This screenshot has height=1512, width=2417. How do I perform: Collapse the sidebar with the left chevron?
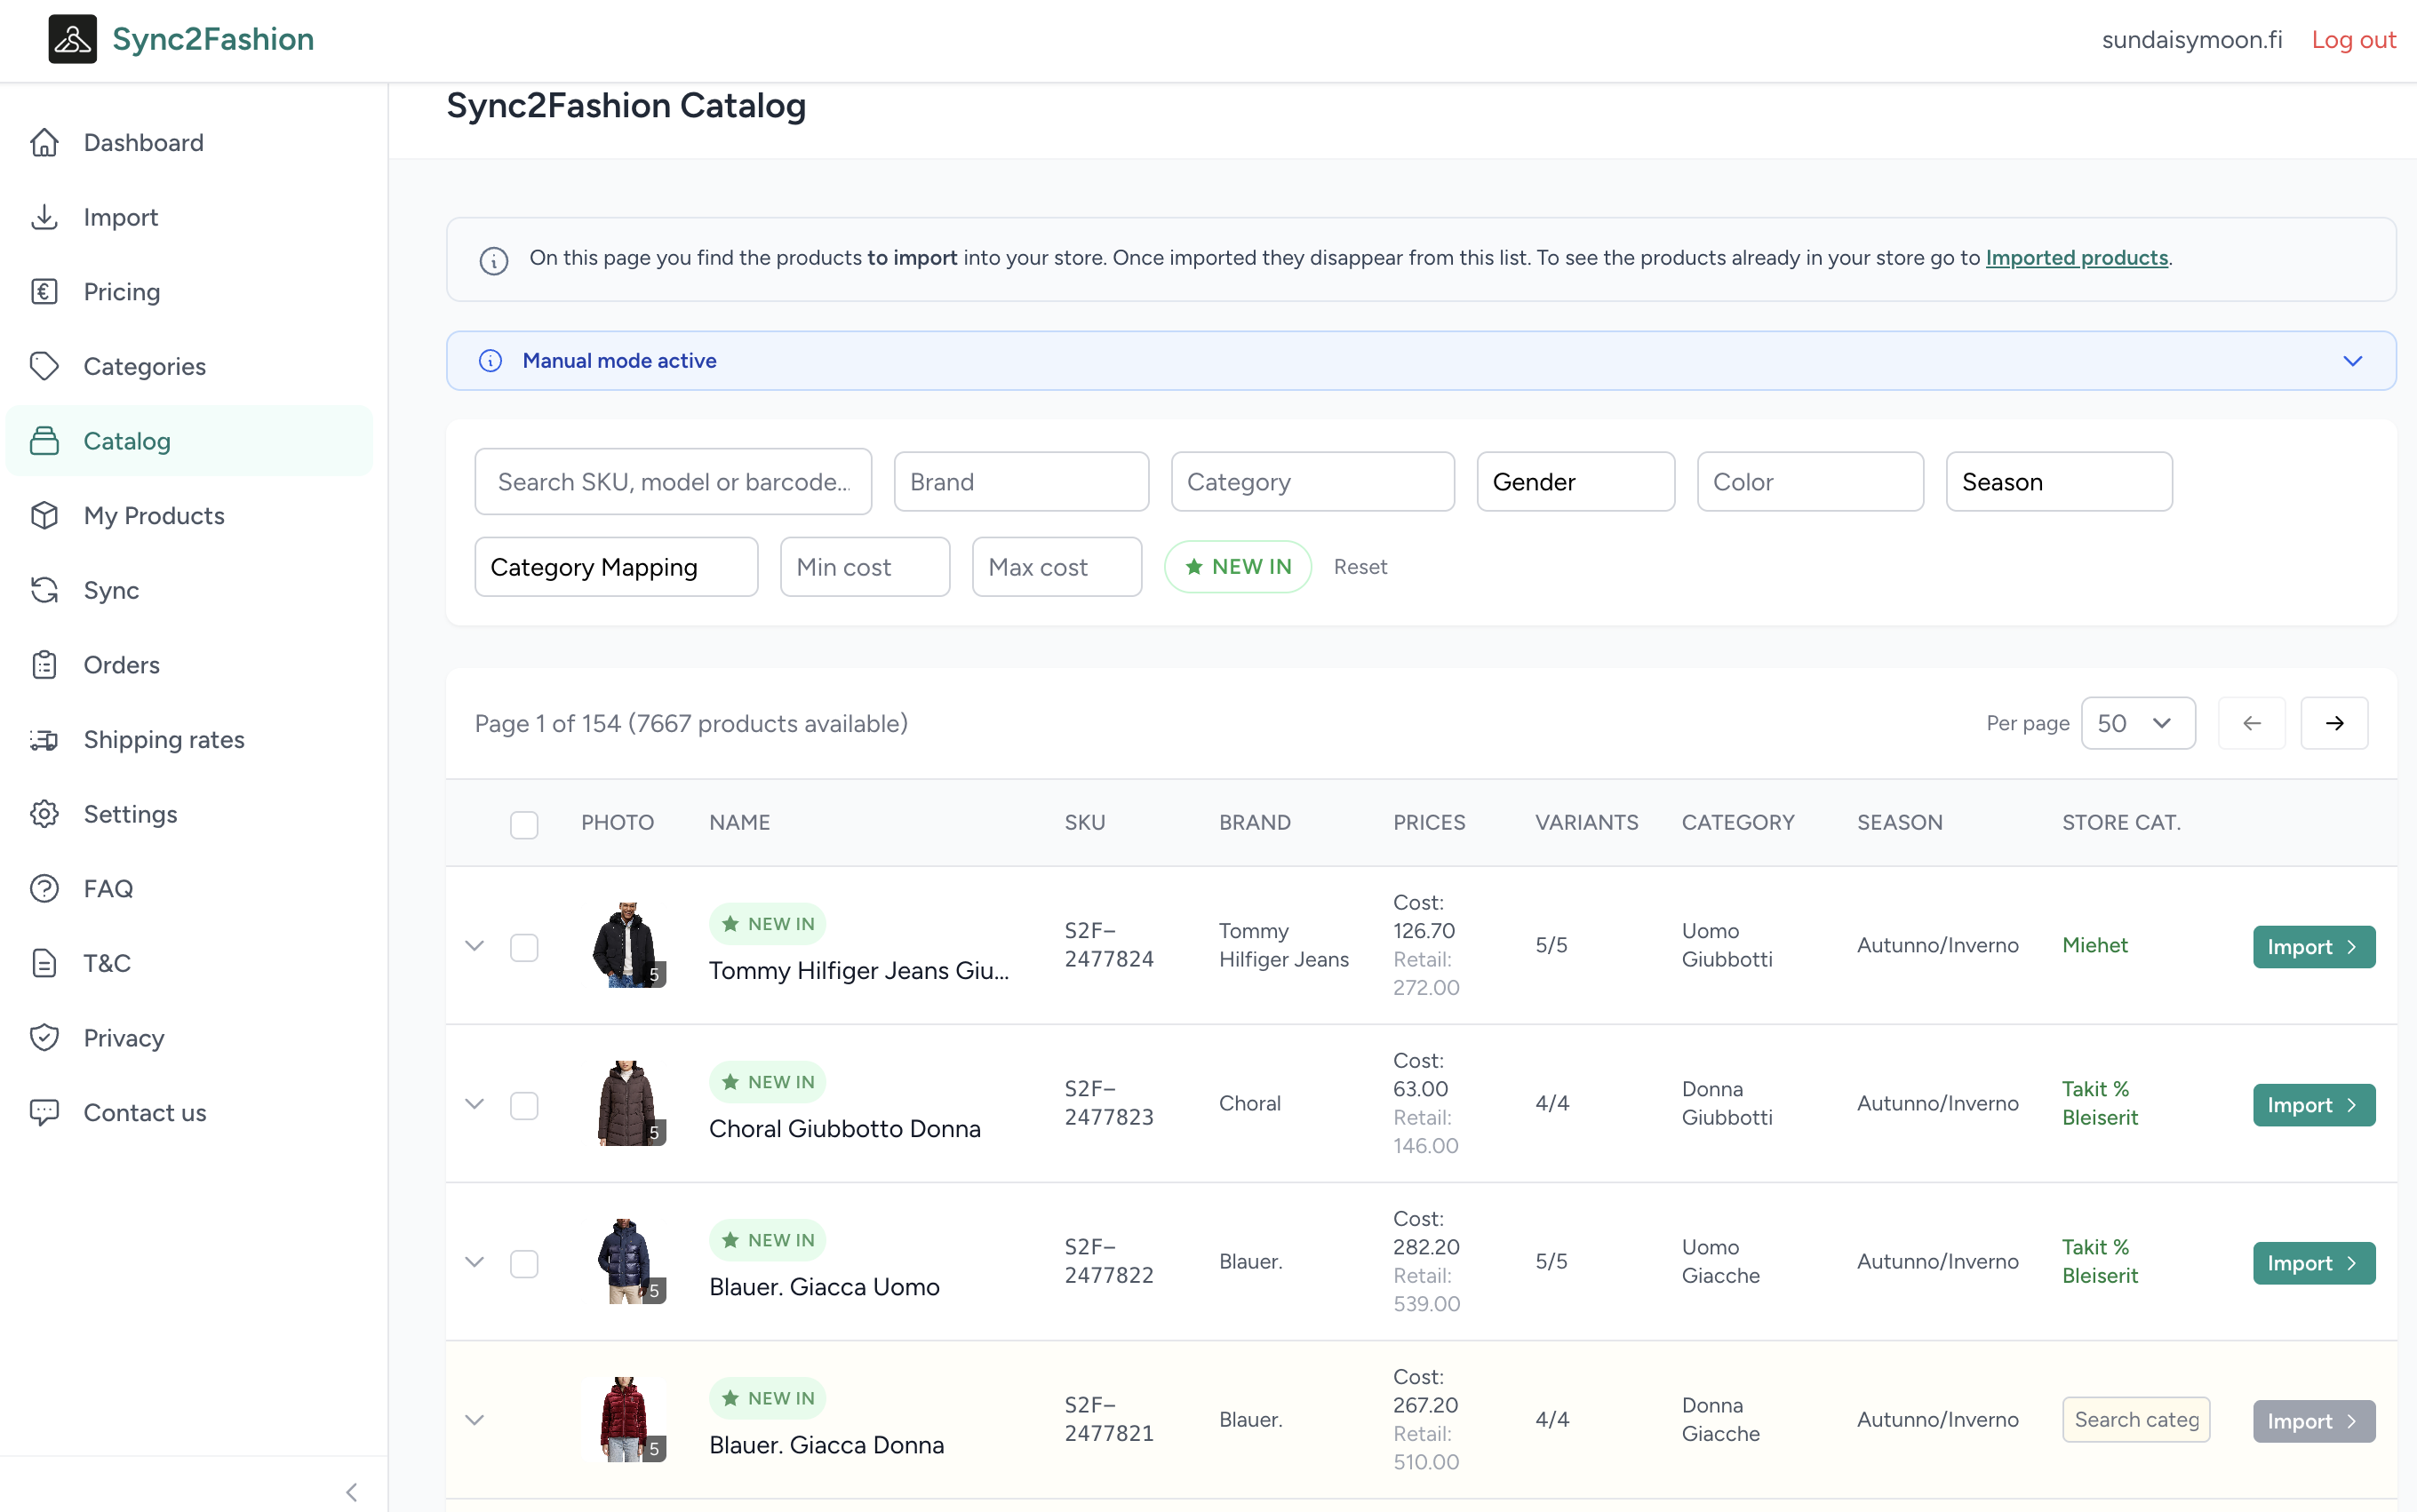(x=351, y=1492)
